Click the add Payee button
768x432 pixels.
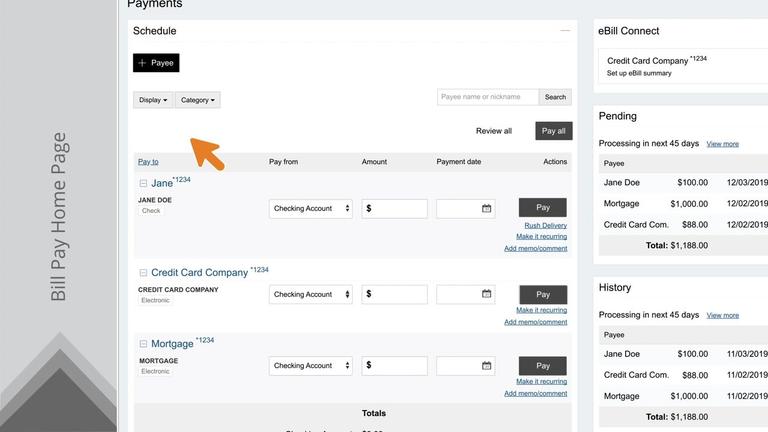coord(156,63)
